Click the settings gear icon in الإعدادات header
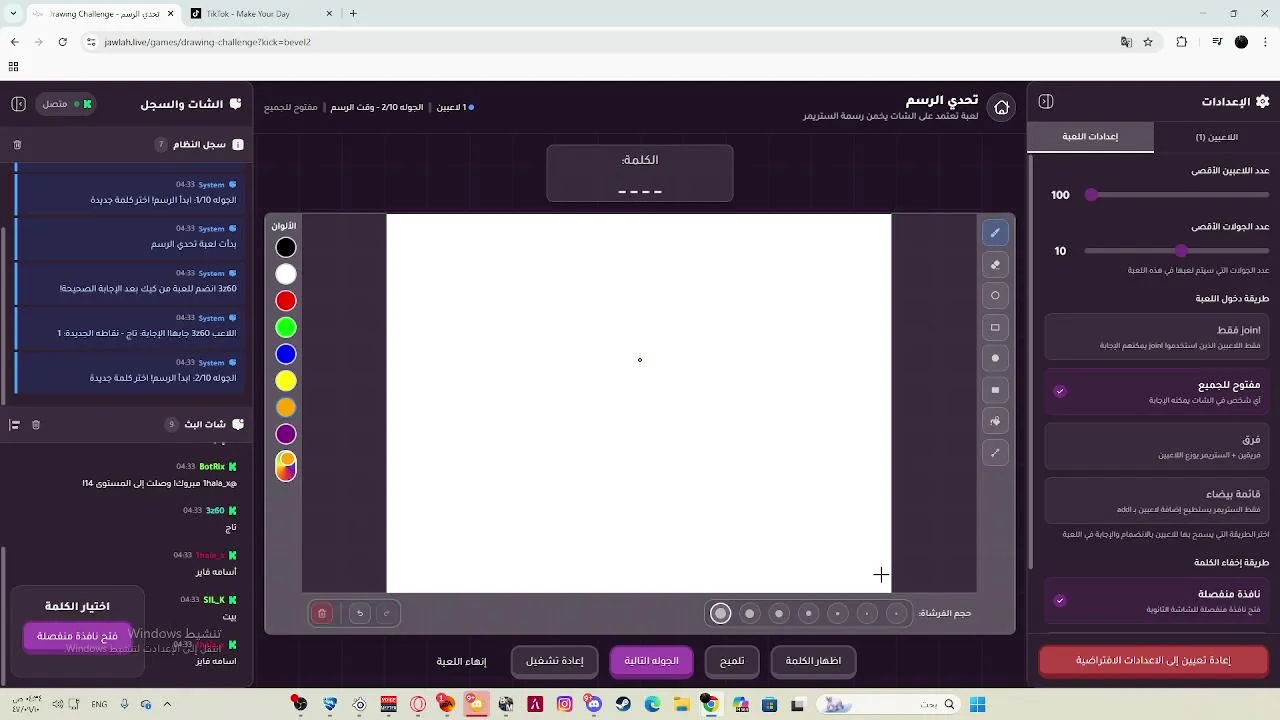 1262,102
